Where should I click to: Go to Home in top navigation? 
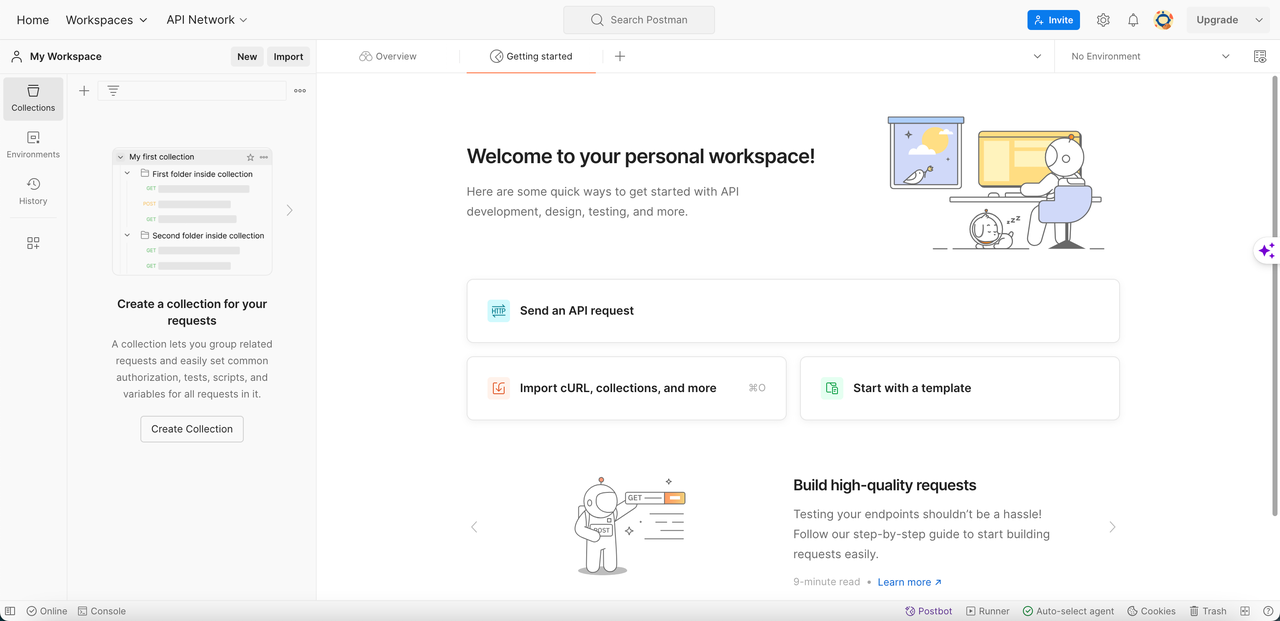click(33, 20)
